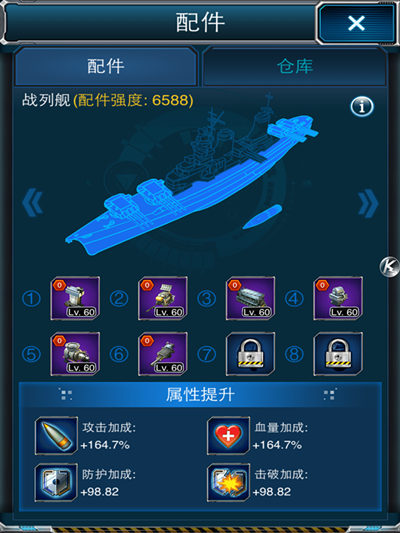Tap locked slot 7 padlock
This screenshot has width=400, height=533.
[x=250, y=354]
